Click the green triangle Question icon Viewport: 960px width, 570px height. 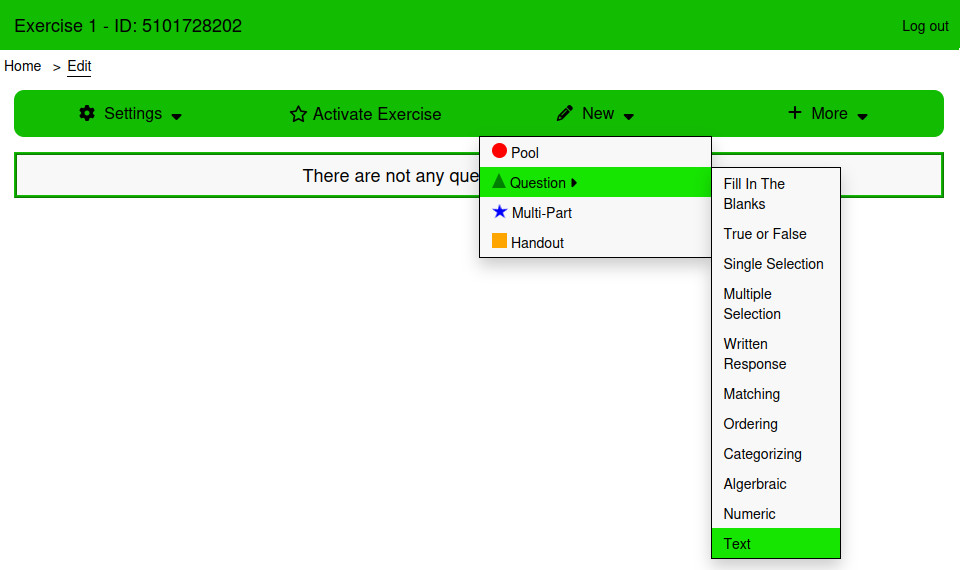click(x=499, y=182)
